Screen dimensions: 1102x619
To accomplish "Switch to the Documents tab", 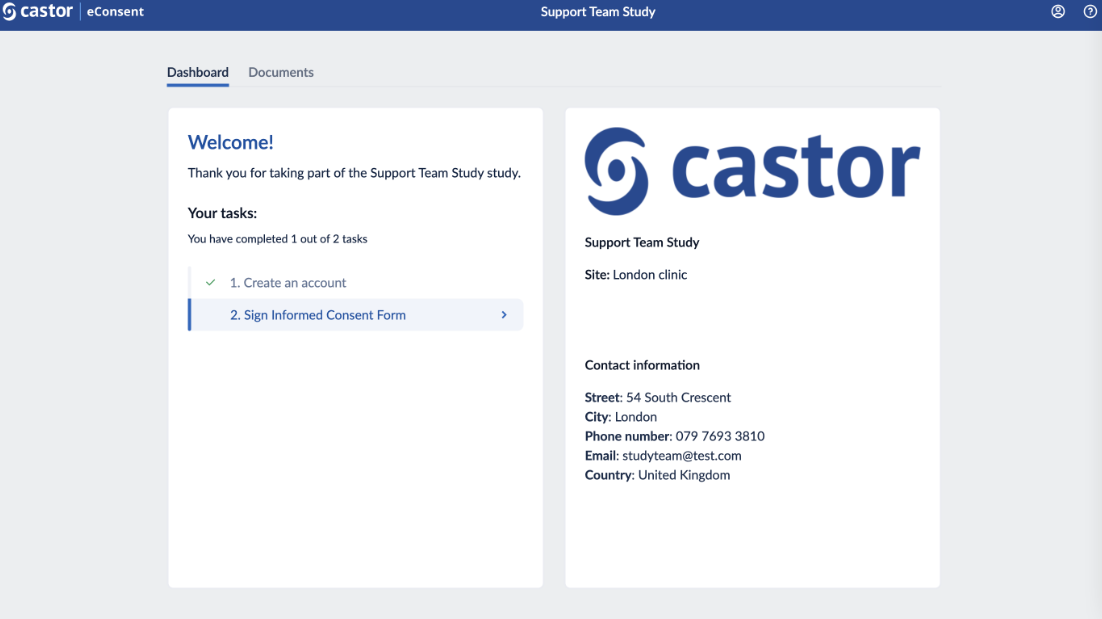I will point(280,72).
